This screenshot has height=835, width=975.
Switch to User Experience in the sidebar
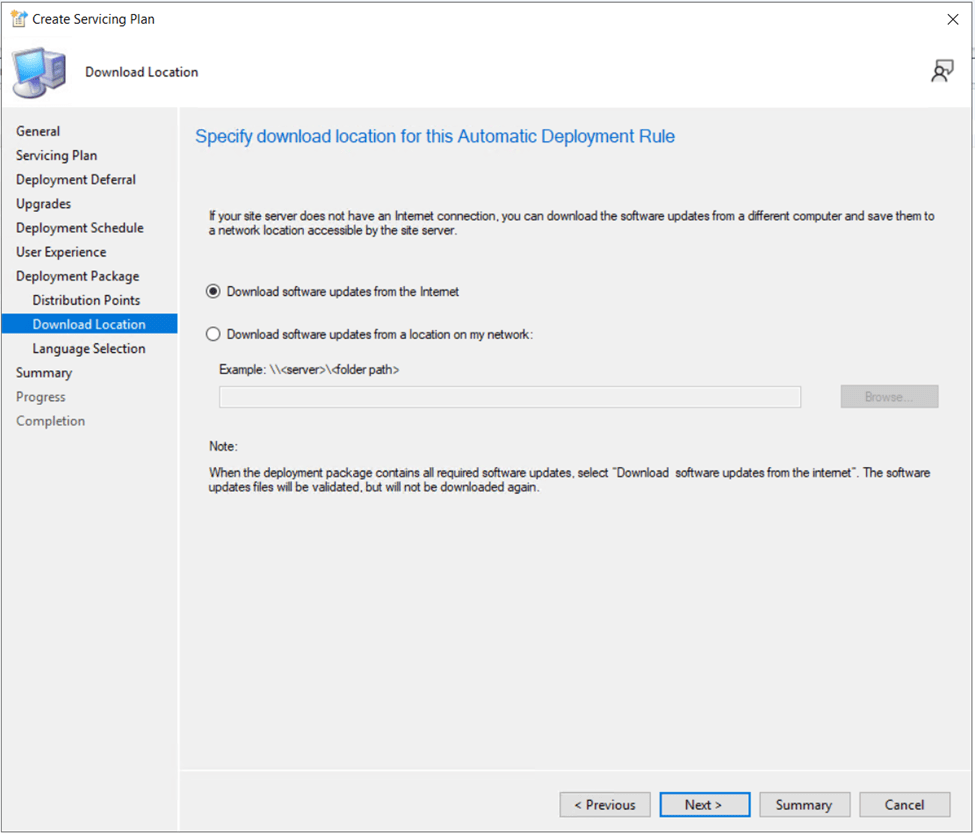[x=61, y=252]
